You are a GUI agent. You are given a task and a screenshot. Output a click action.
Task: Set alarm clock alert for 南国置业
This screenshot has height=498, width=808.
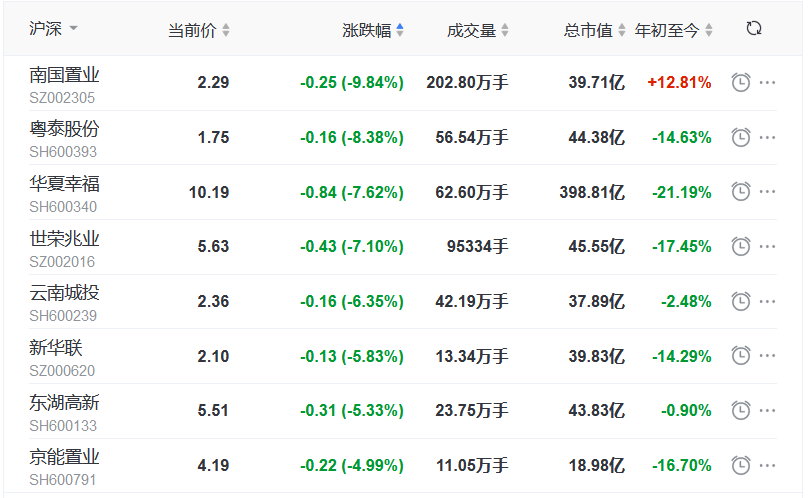point(741,82)
